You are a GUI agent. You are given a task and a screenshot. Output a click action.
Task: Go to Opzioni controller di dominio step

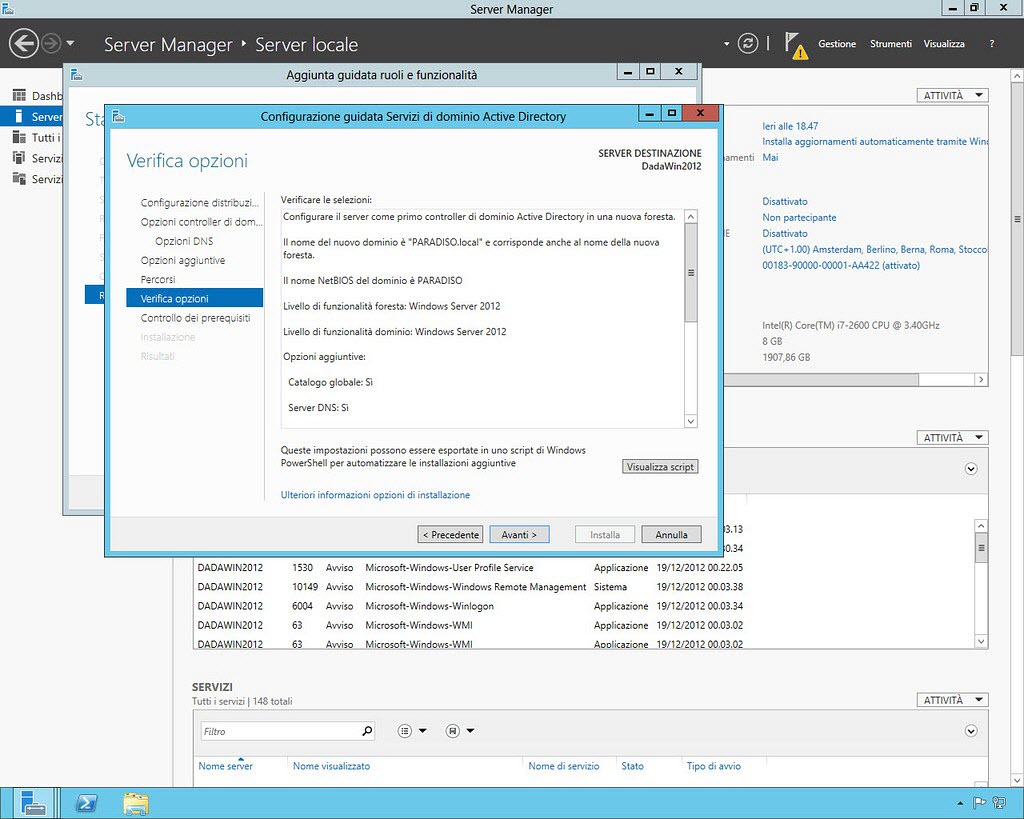[201, 222]
